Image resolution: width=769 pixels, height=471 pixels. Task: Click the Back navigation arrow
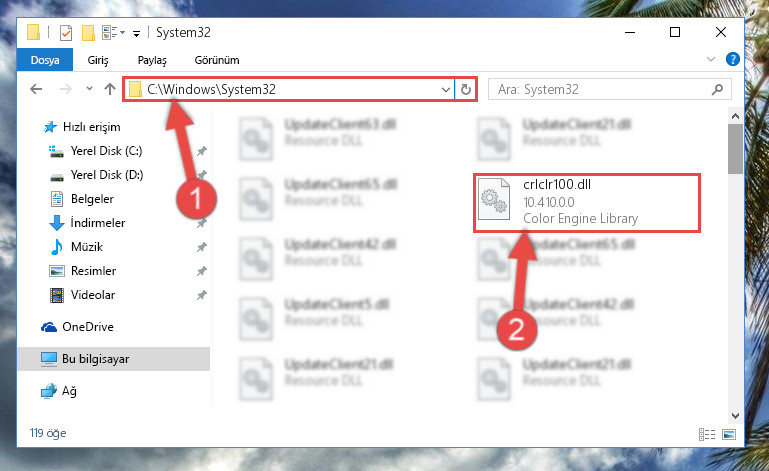tap(36, 89)
